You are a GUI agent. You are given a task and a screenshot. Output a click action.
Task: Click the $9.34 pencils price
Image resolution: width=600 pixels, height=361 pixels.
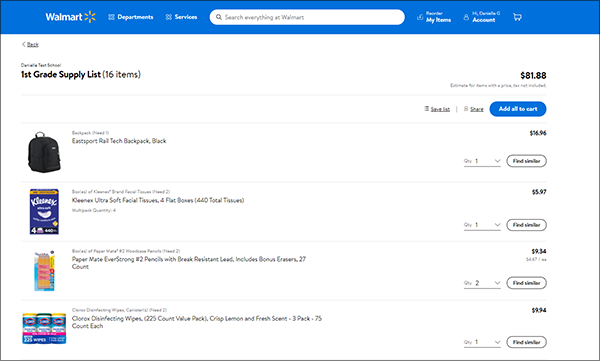point(539,252)
